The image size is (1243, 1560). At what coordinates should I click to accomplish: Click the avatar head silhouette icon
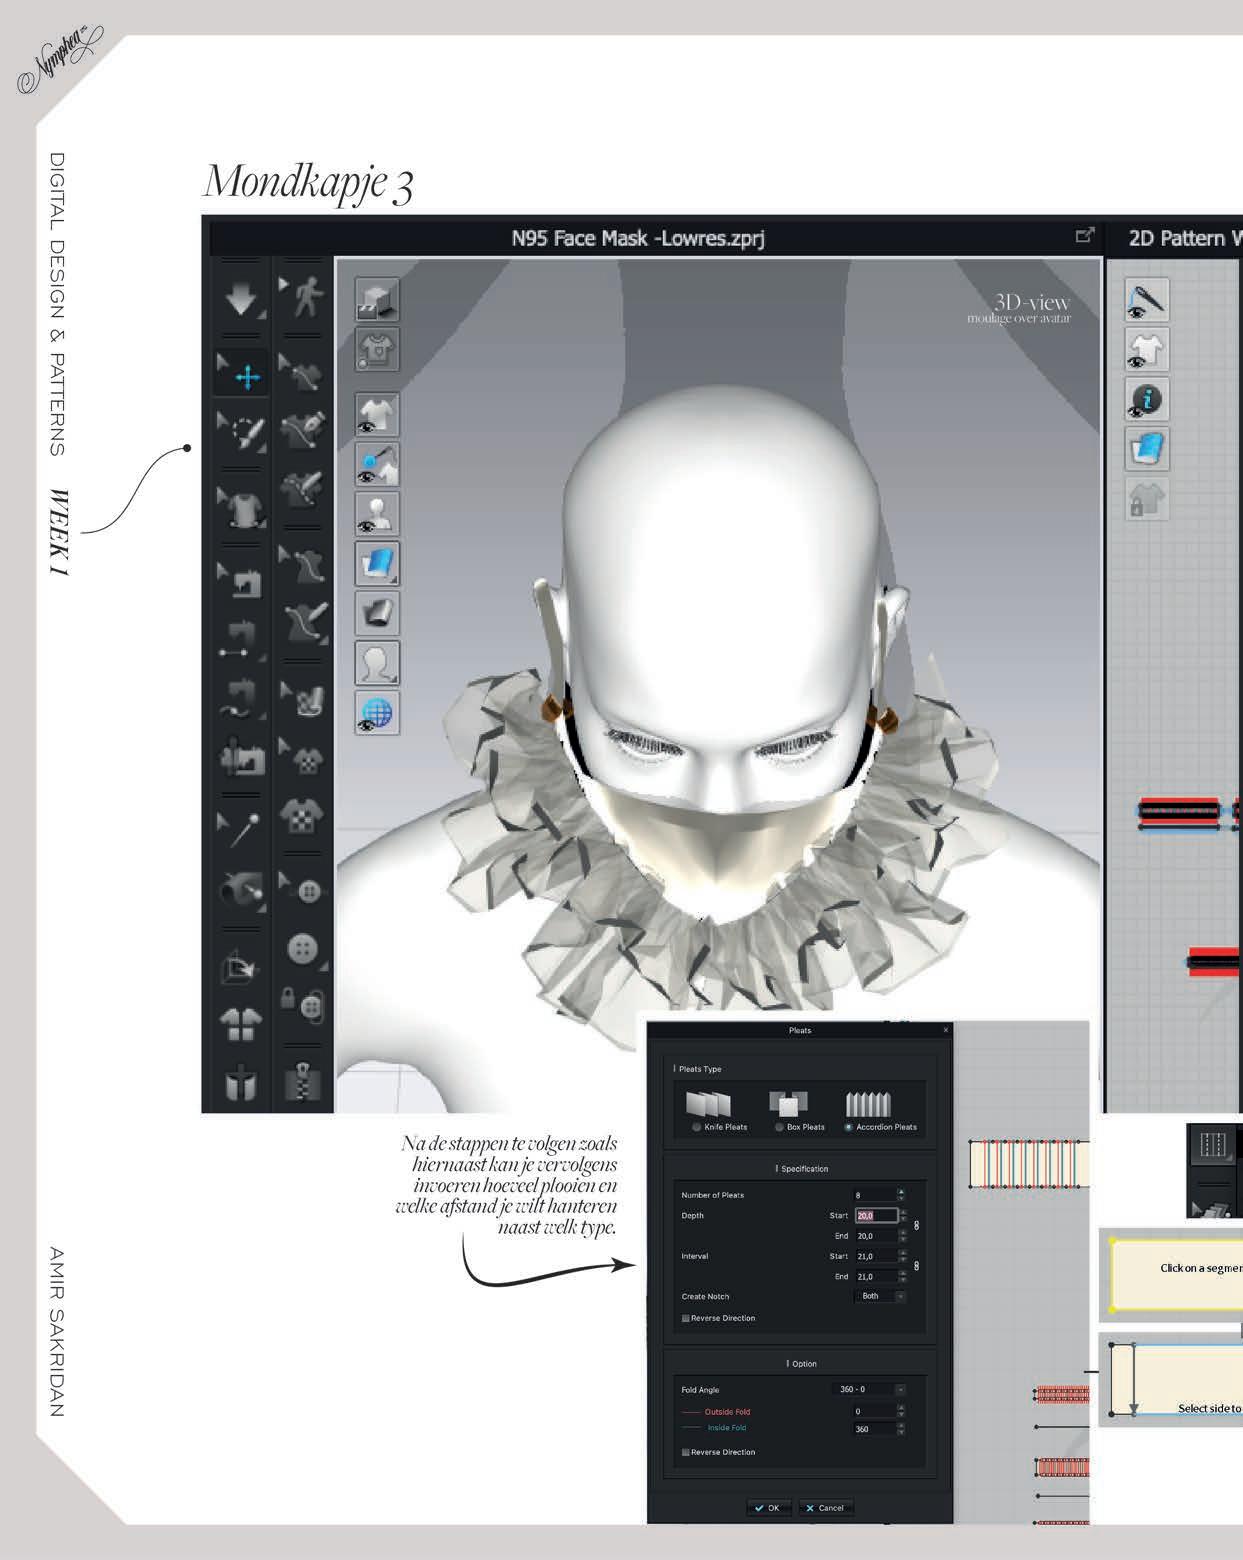[x=377, y=662]
